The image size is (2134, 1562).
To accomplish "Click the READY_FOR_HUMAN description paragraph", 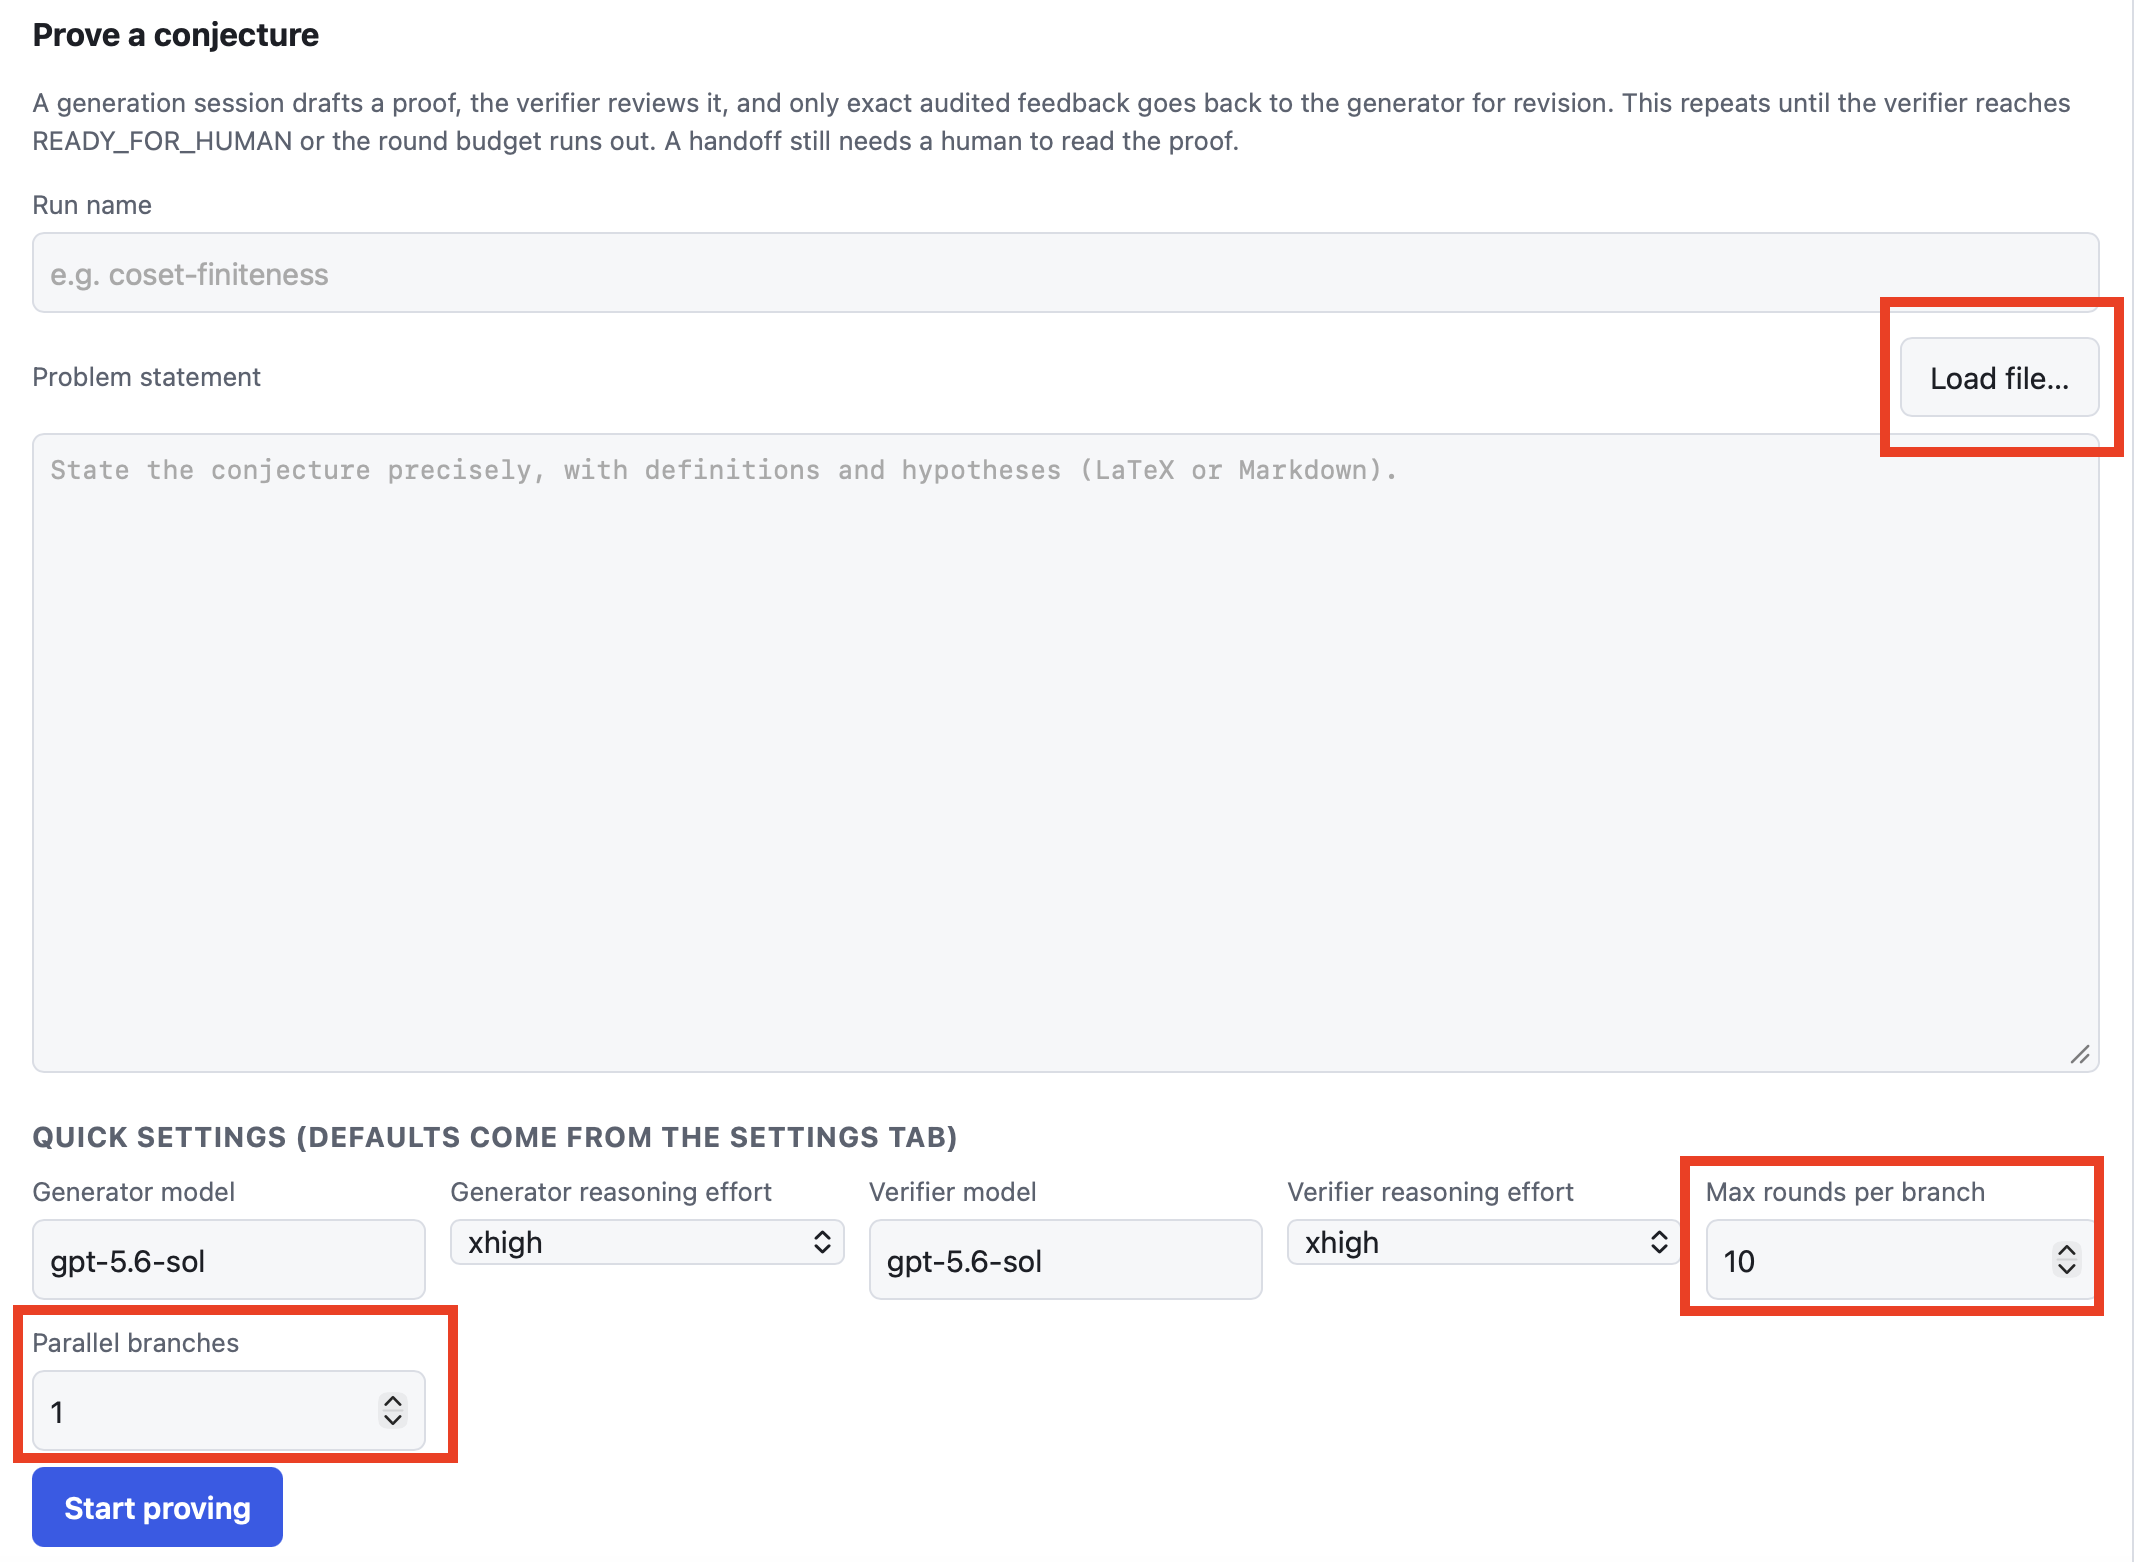I will [x=1052, y=122].
